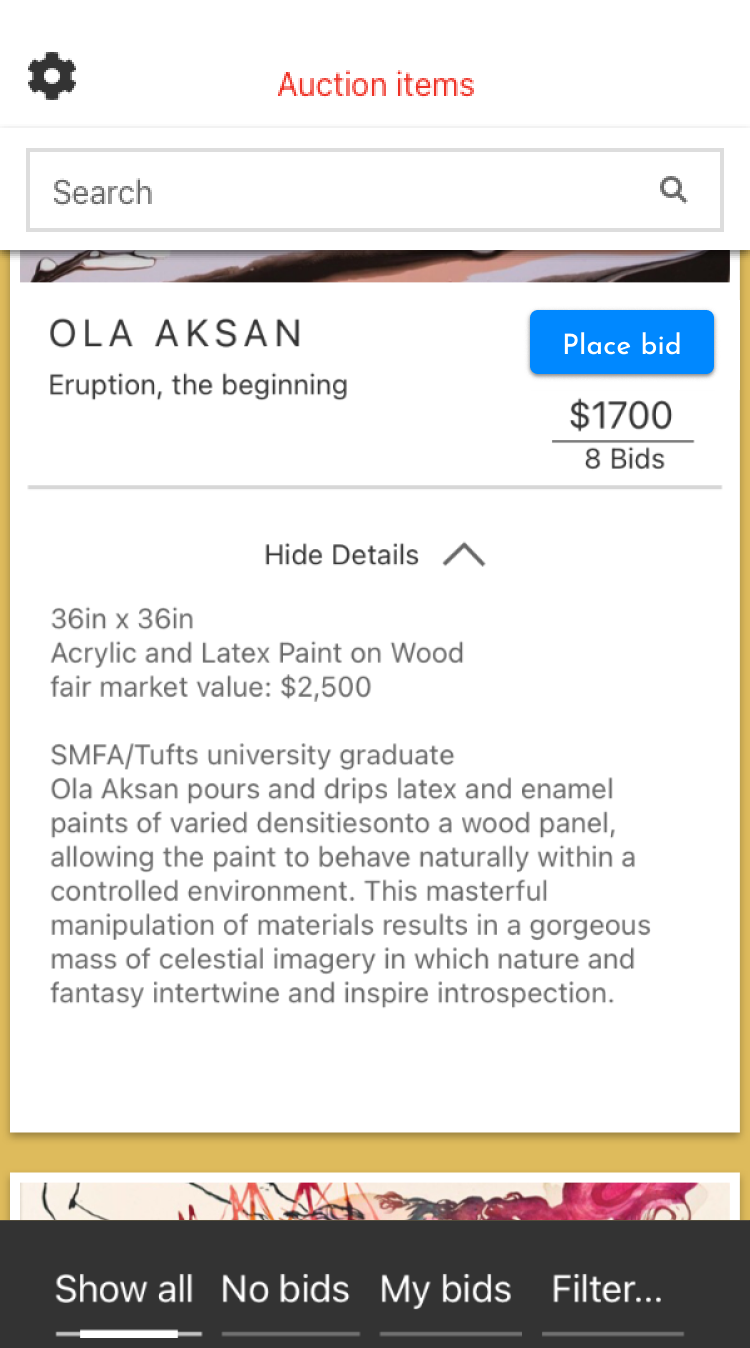Open settings with the gear icon
The height and width of the screenshot is (1348, 750).
point(52,77)
